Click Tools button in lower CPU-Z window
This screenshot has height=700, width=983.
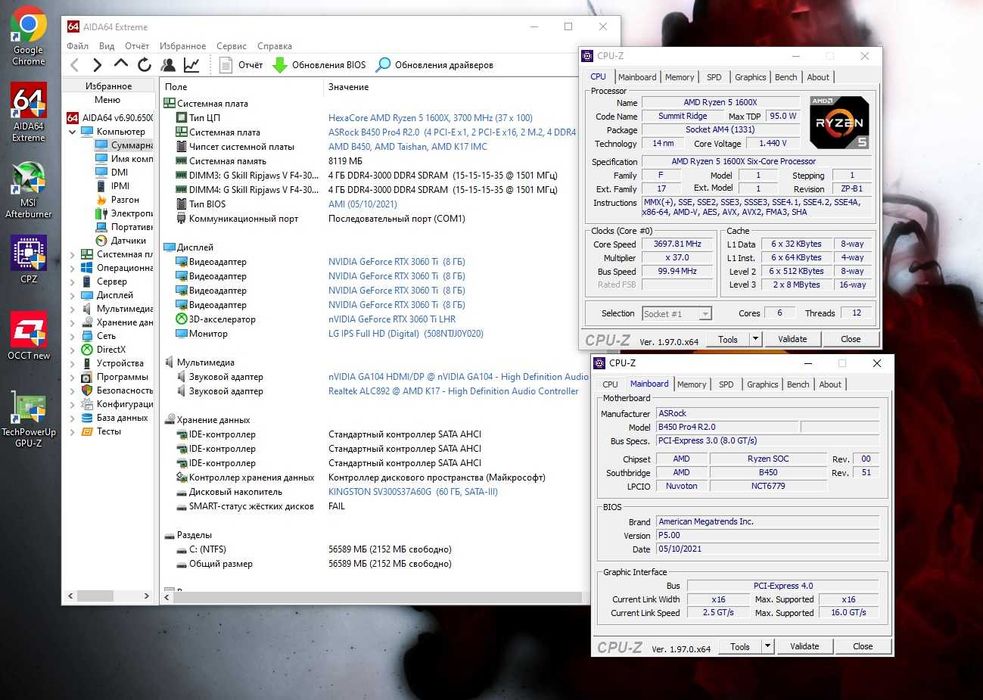tap(740, 646)
